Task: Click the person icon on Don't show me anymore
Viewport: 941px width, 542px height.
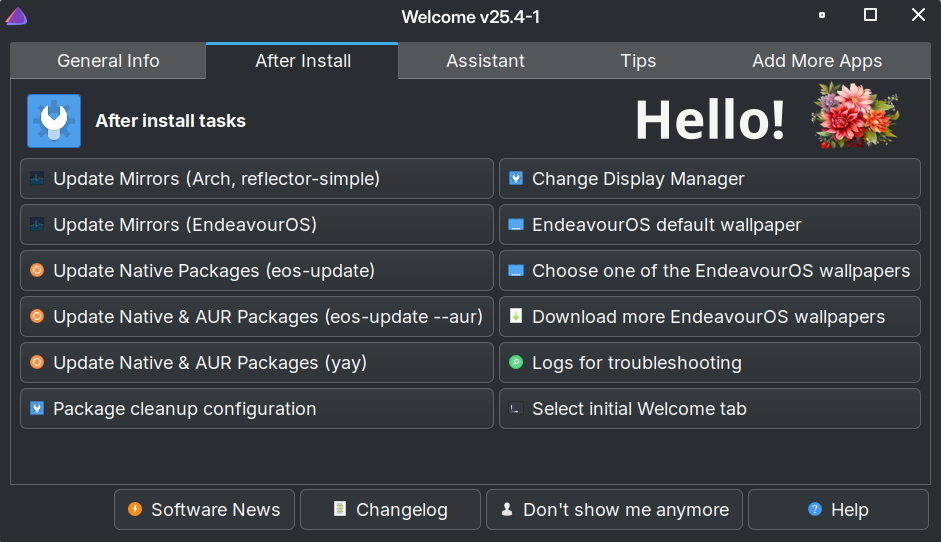Action: point(507,510)
